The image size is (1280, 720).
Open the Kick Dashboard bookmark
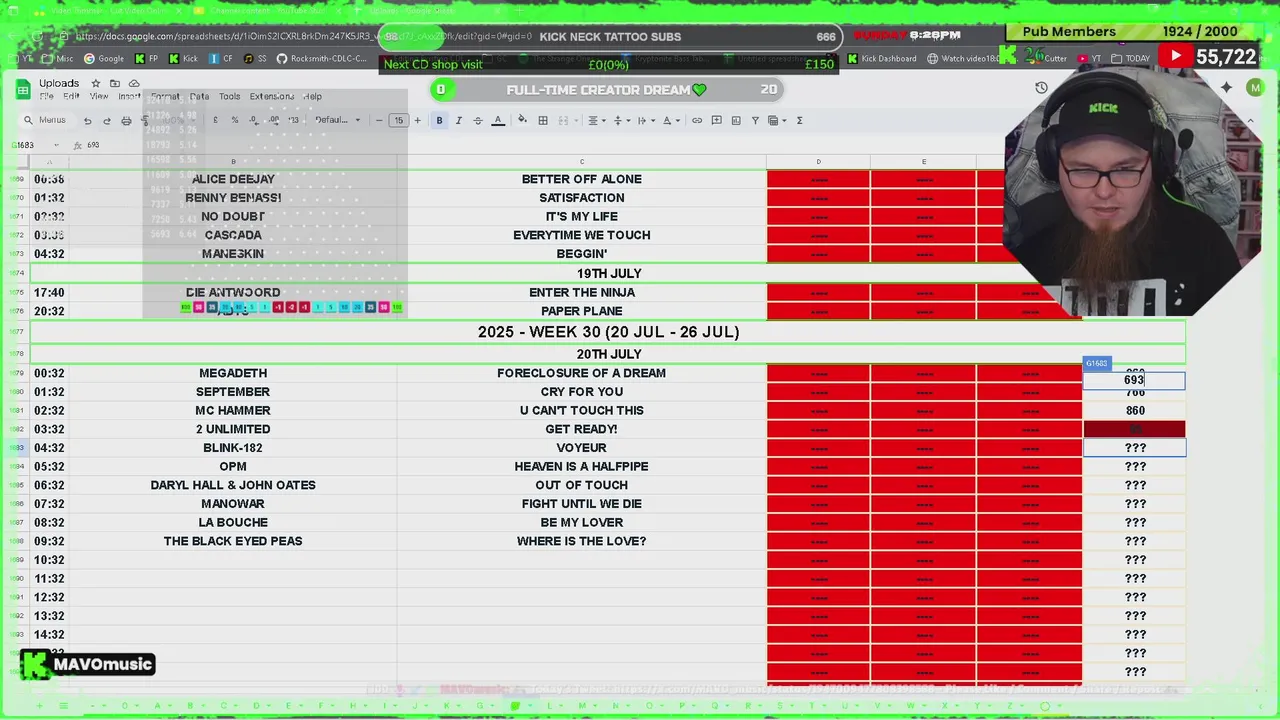882,59
